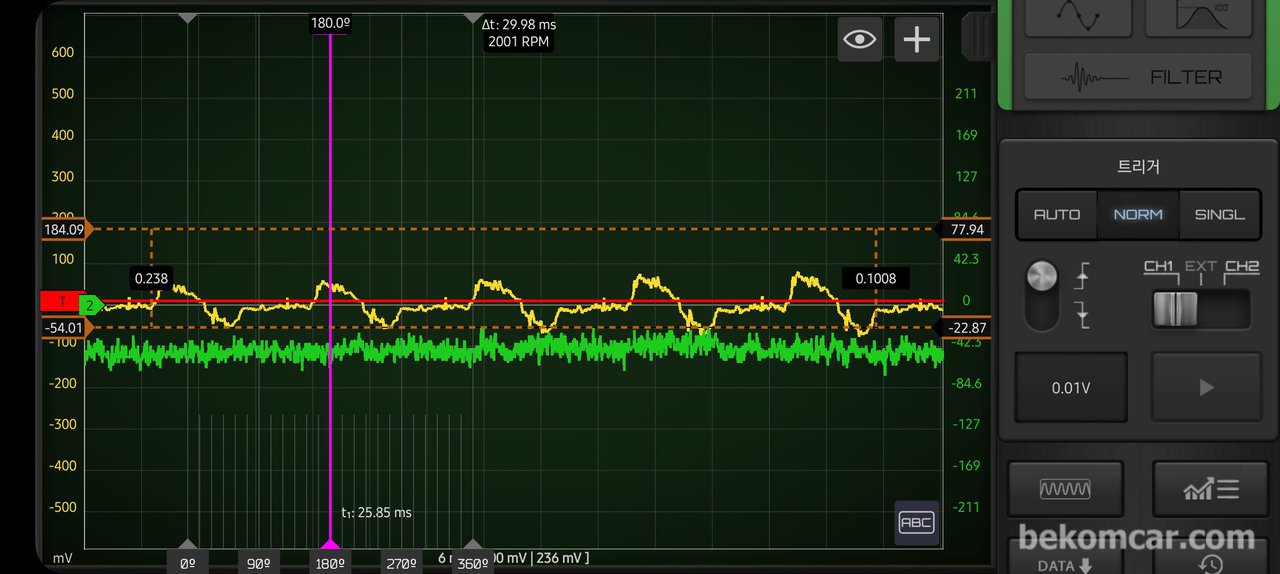Image resolution: width=1280 pixels, height=574 pixels.
Task: Open the ABC annotation tool
Action: click(x=916, y=523)
